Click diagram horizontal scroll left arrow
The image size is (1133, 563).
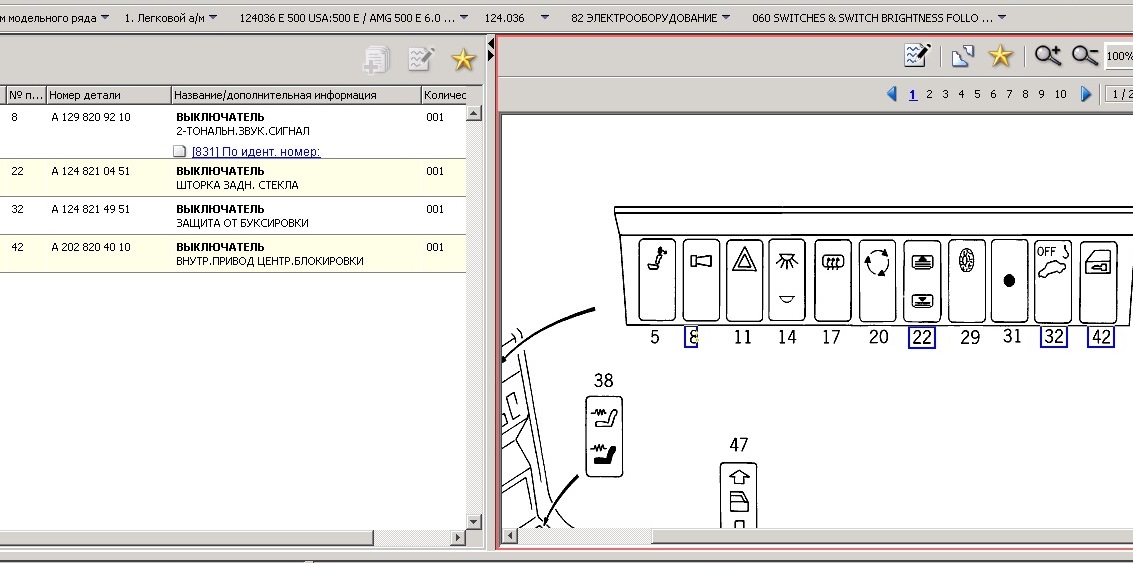click(509, 536)
